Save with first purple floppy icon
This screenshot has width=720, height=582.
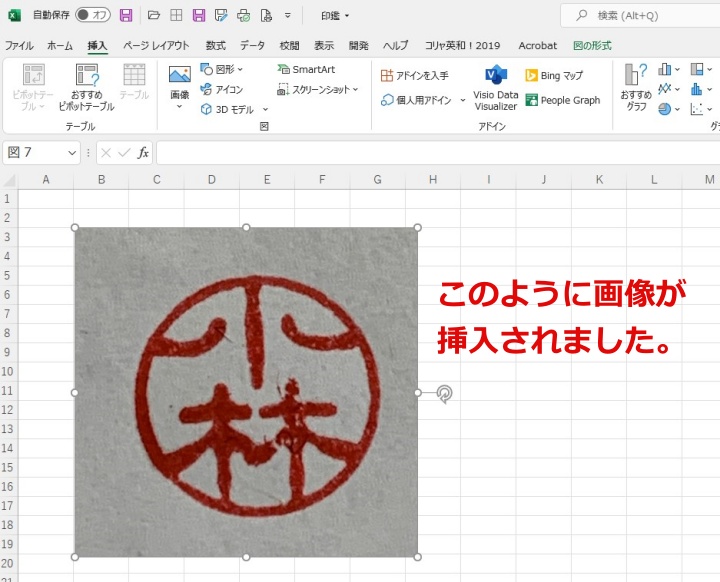click(126, 15)
